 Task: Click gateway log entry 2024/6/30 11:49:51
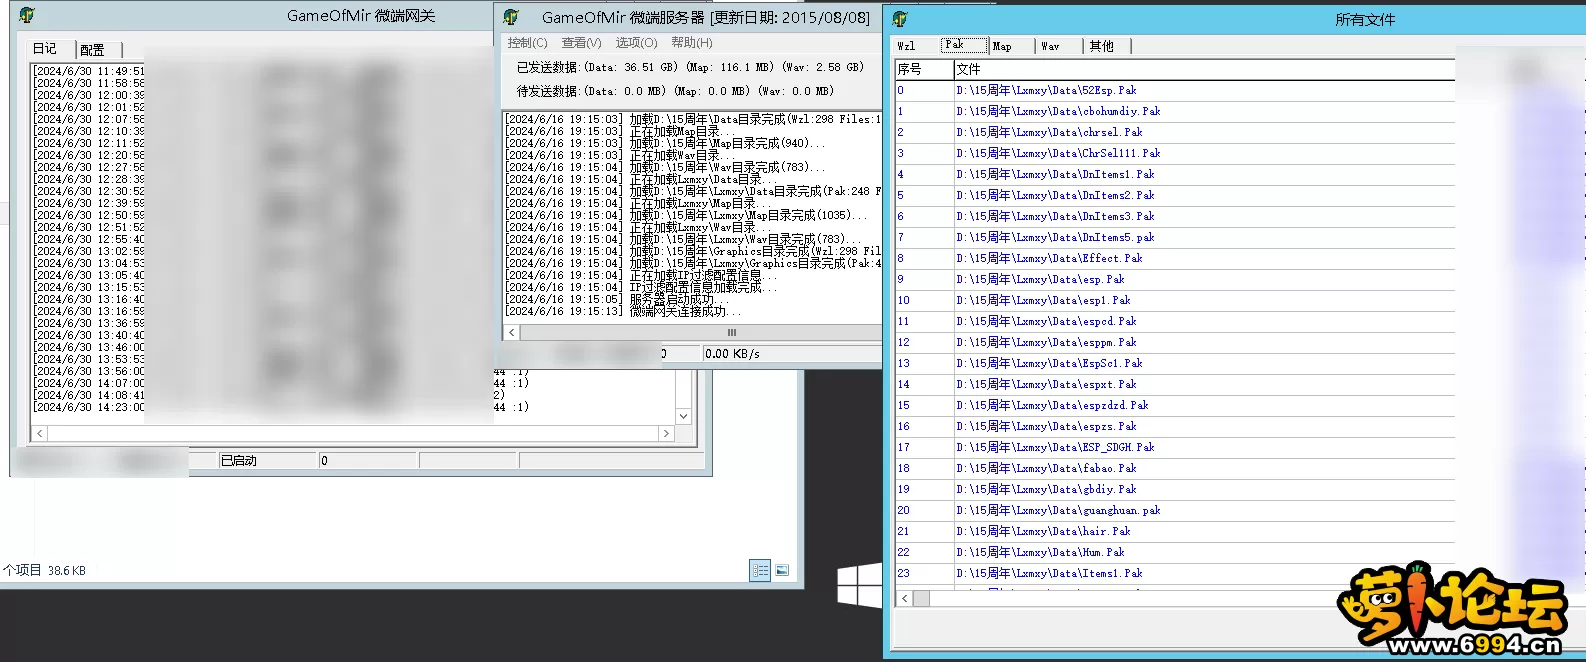[x=89, y=71]
